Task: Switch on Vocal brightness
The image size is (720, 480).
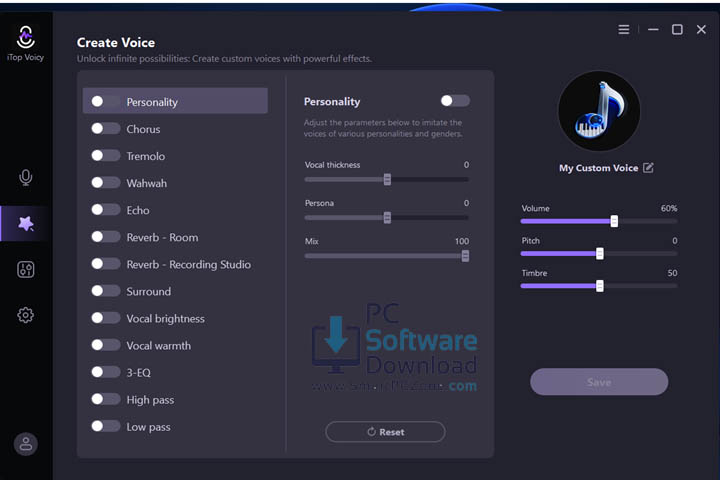Action: coord(106,318)
